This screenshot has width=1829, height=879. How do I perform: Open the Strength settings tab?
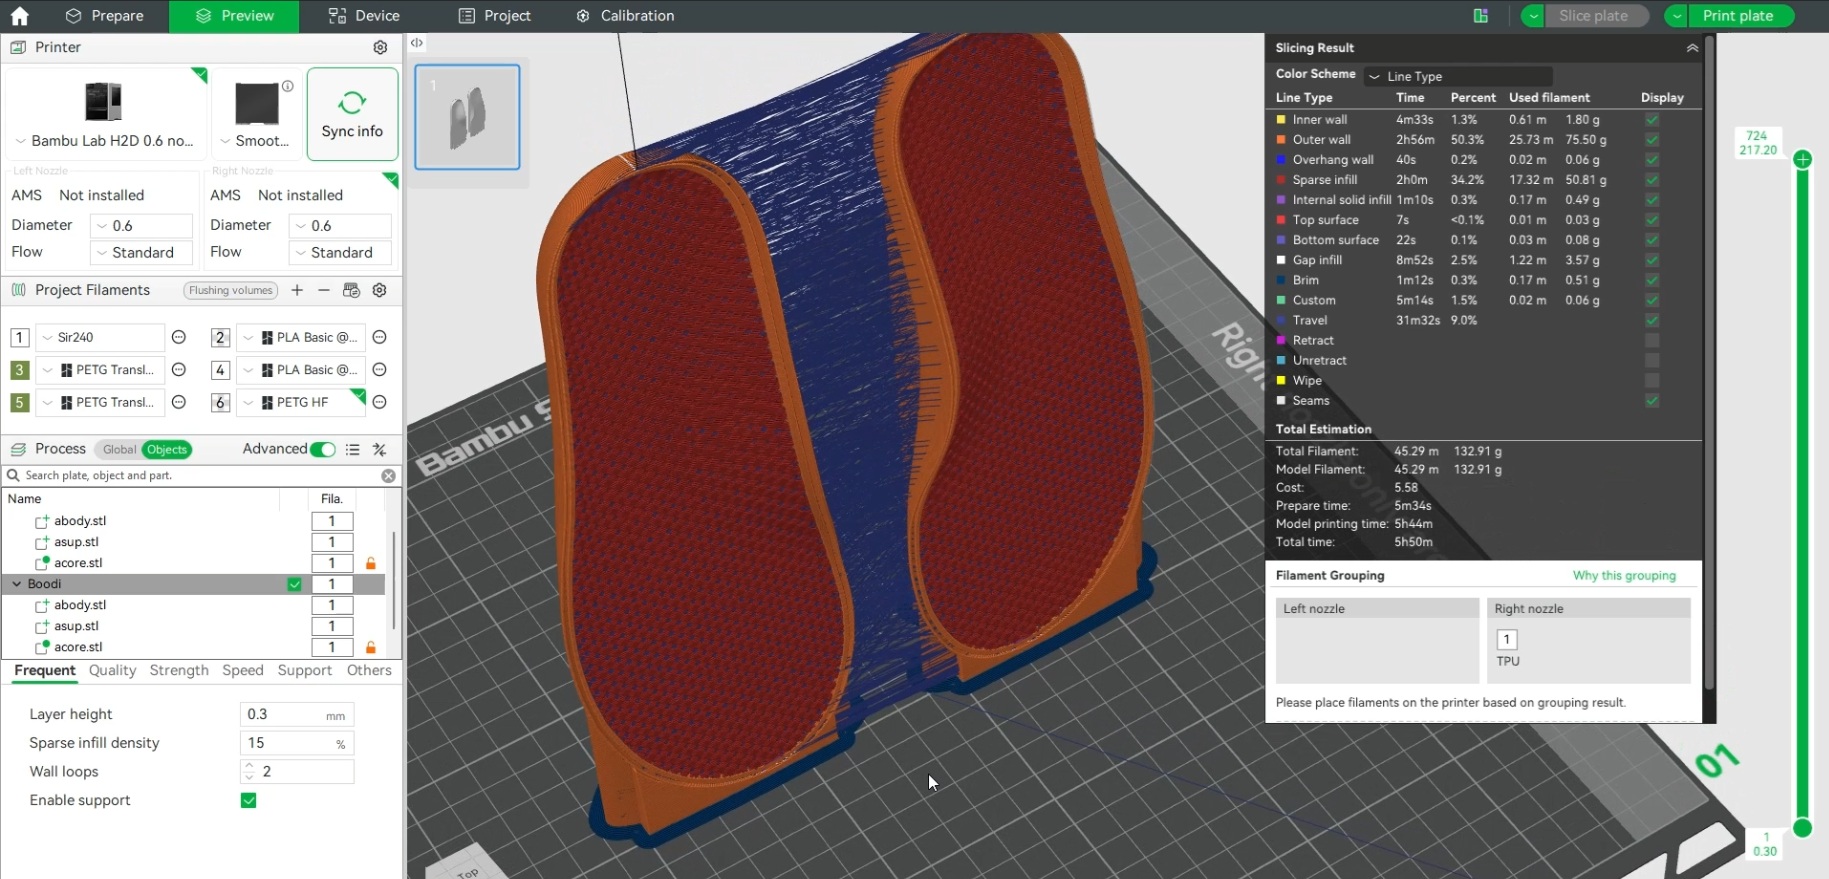(179, 670)
